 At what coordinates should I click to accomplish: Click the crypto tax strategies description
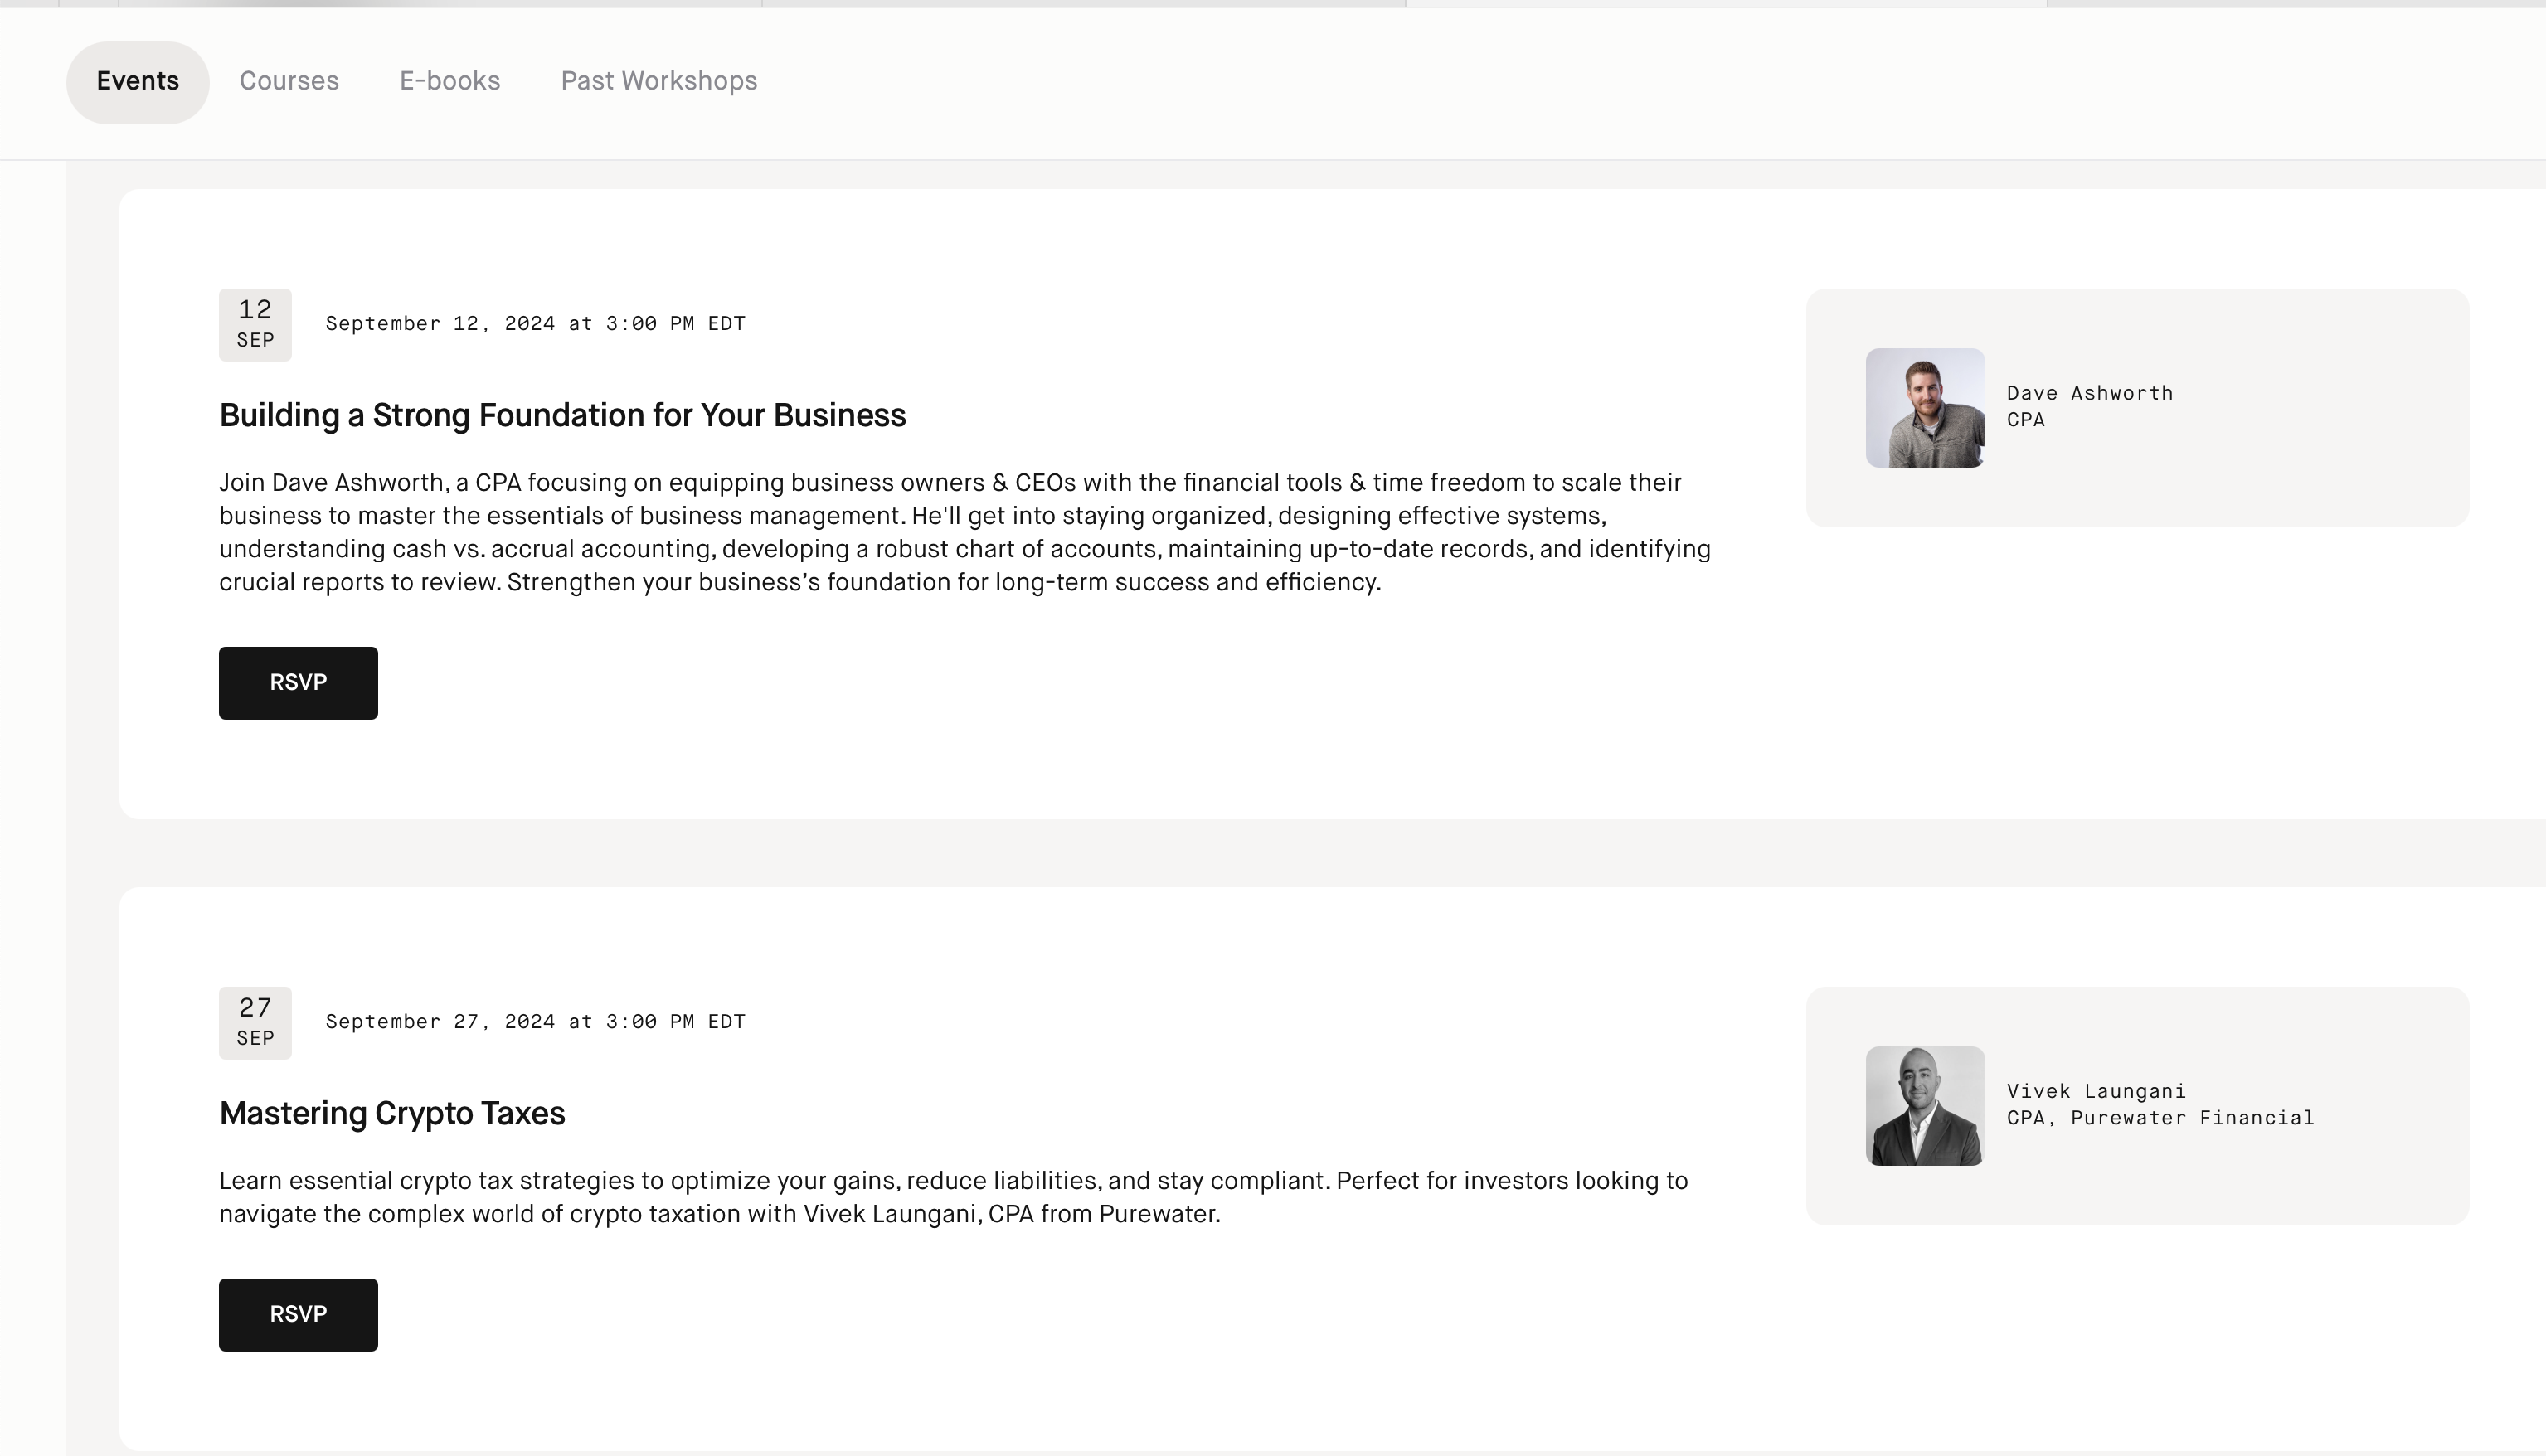[953, 1197]
